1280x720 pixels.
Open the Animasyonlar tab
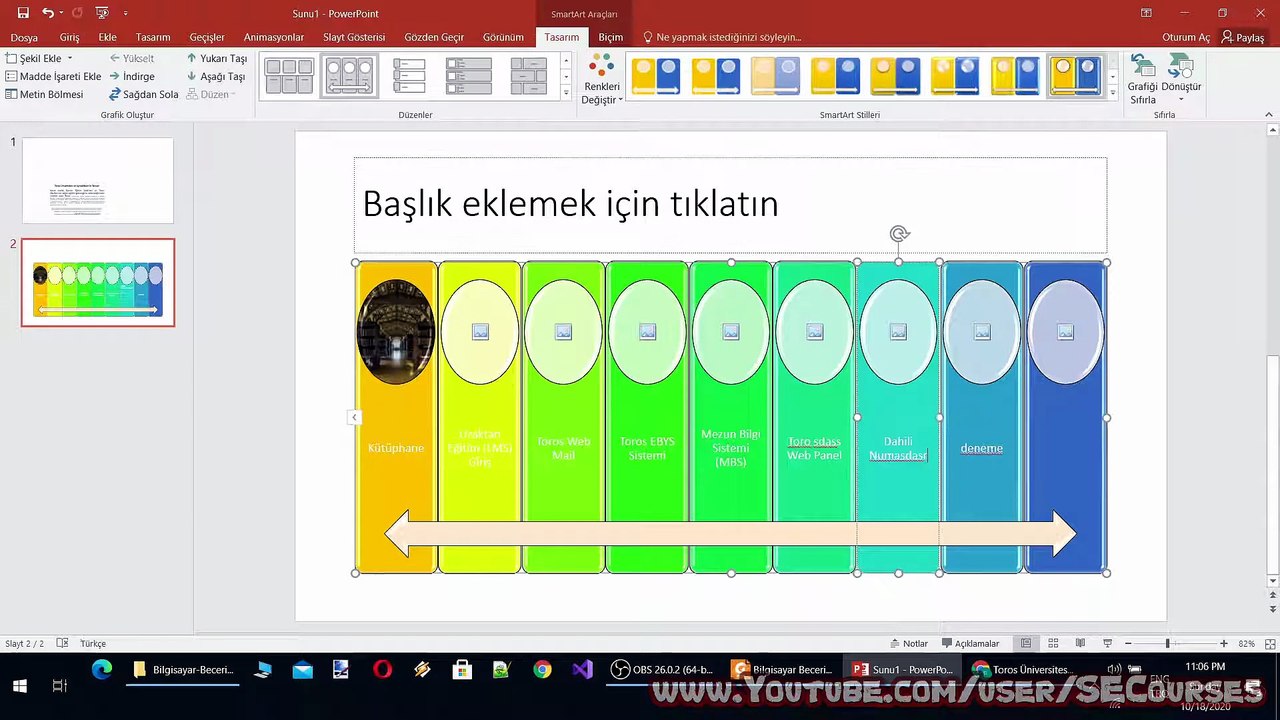(274, 37)
